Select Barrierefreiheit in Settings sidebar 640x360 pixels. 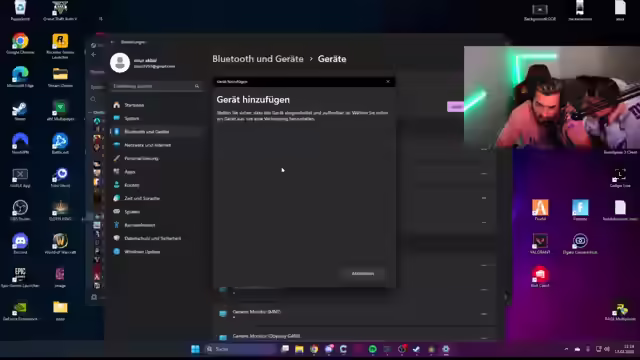point(156,225)
